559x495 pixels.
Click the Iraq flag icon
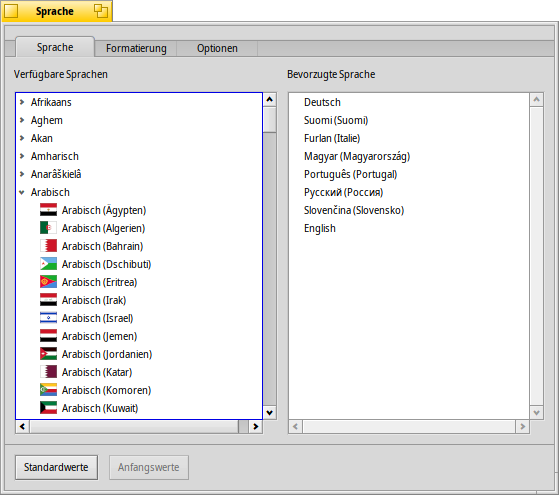coord(48,300)
